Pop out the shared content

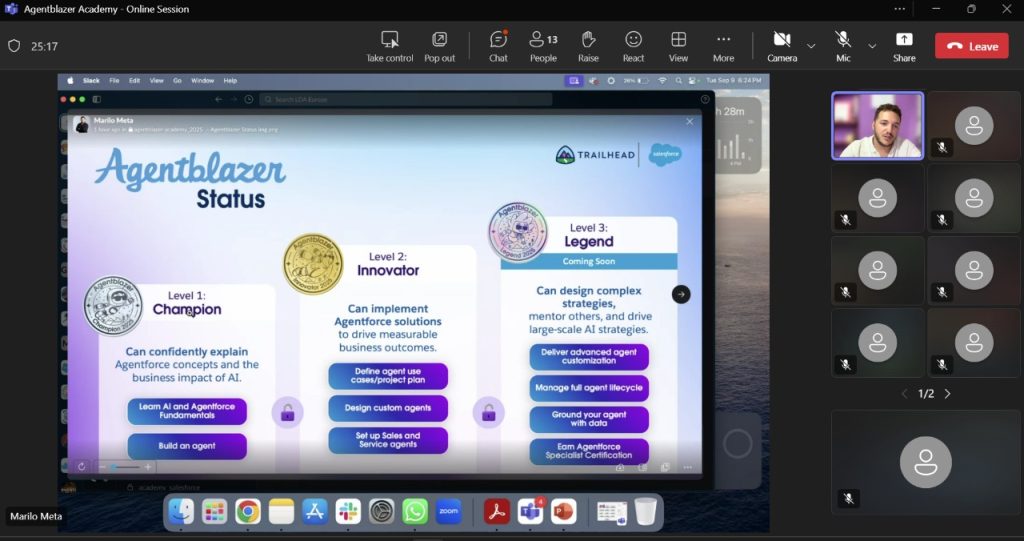click(x=439, y=45)
